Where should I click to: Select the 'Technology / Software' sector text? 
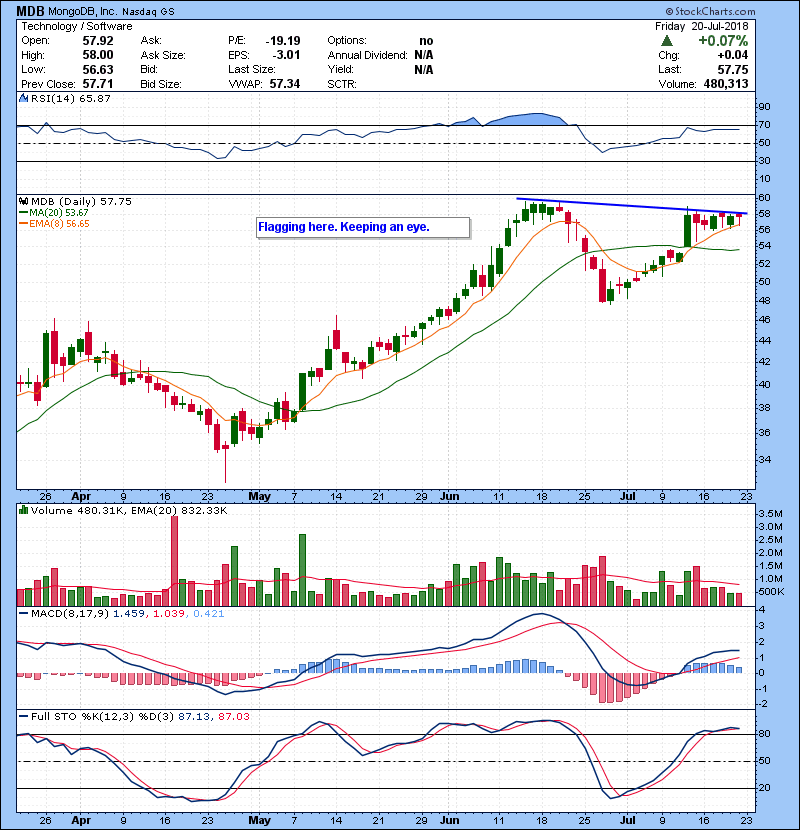(77, 26)
